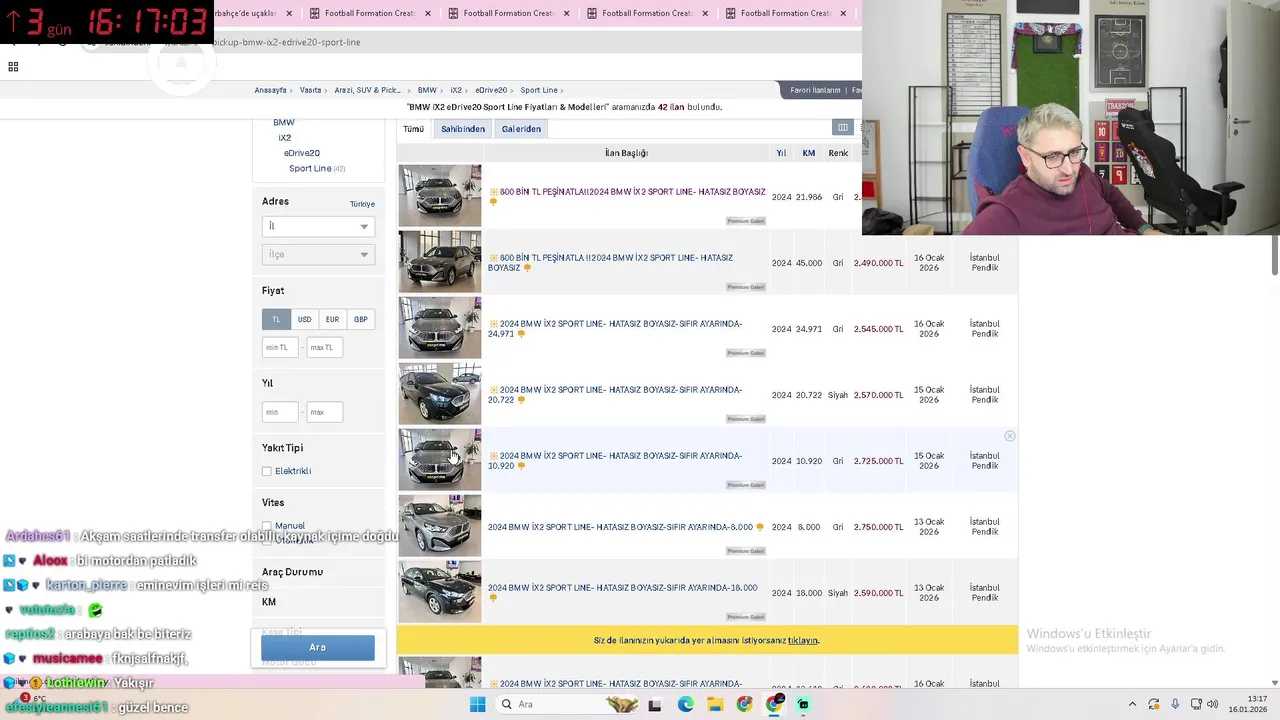The image size is (1280, 720).
Task: Open the Türkiye country selector
Action: (x=362, y=204)
